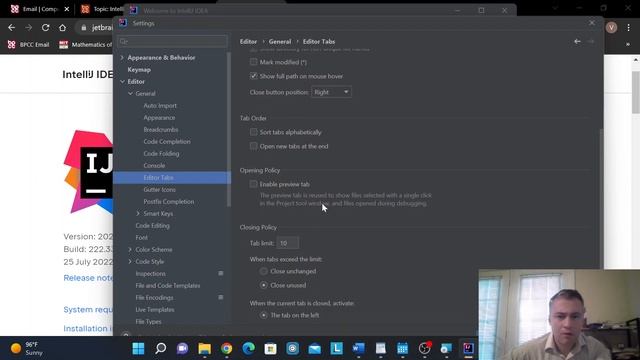The image size is (640, 360).
Task: Switch to Email browser tab
Action: pyautogui.click(x=40, y=9)
